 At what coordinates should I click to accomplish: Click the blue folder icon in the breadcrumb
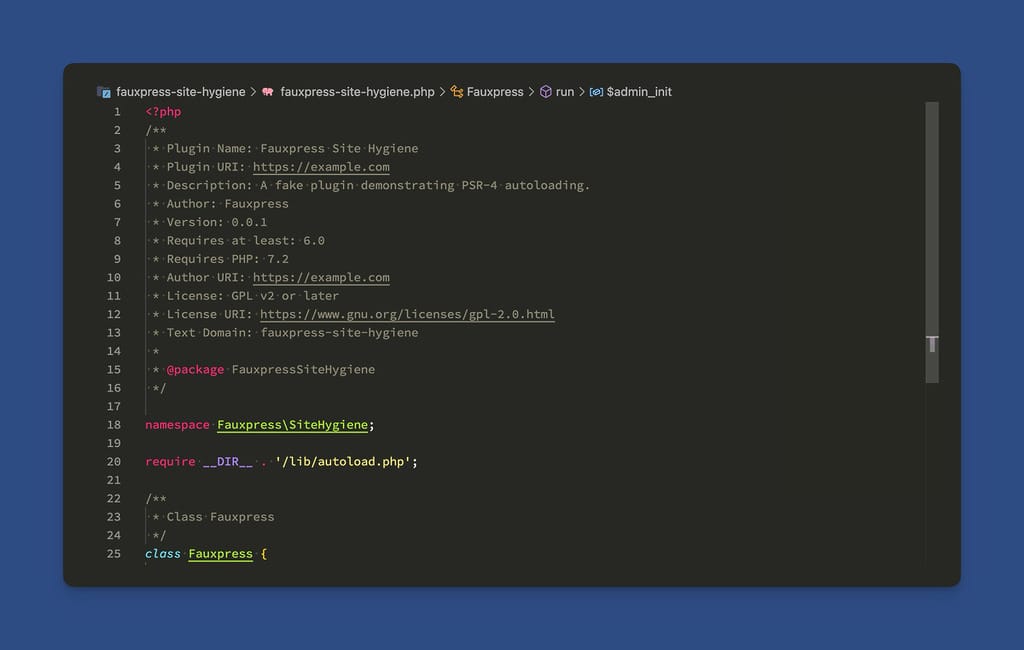pos(104,91)
